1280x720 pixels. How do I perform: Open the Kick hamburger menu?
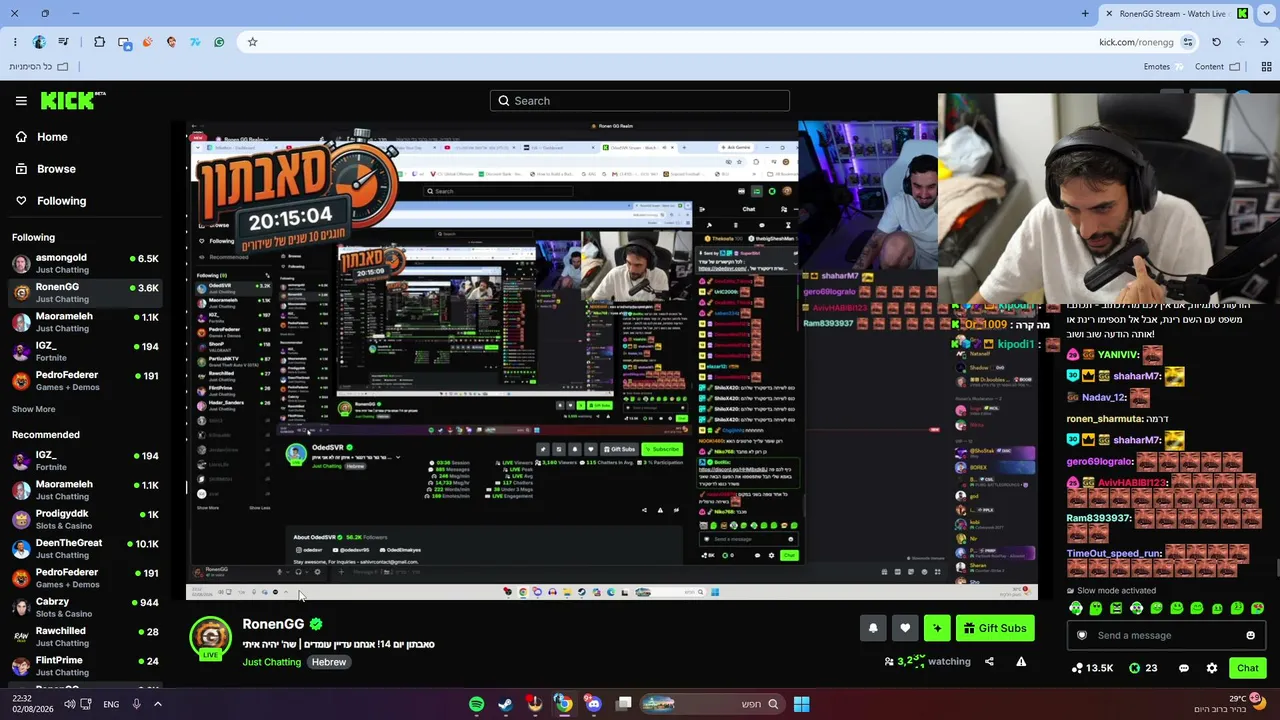[21, 101]
